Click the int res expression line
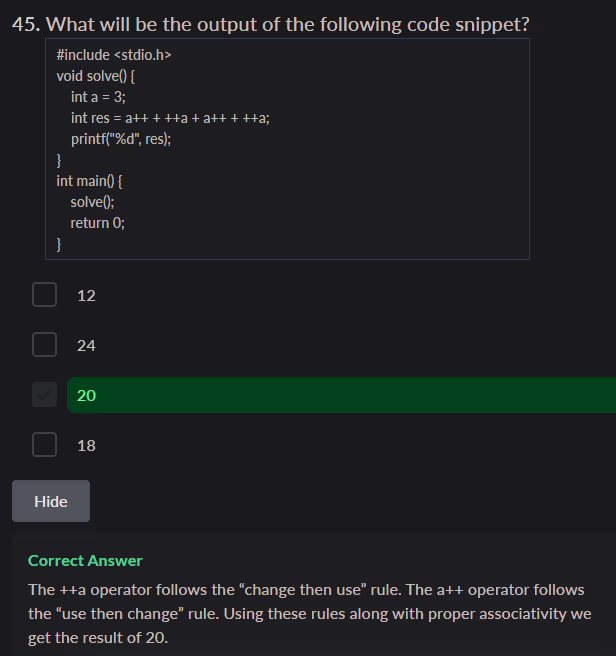 tap(170, 118)
